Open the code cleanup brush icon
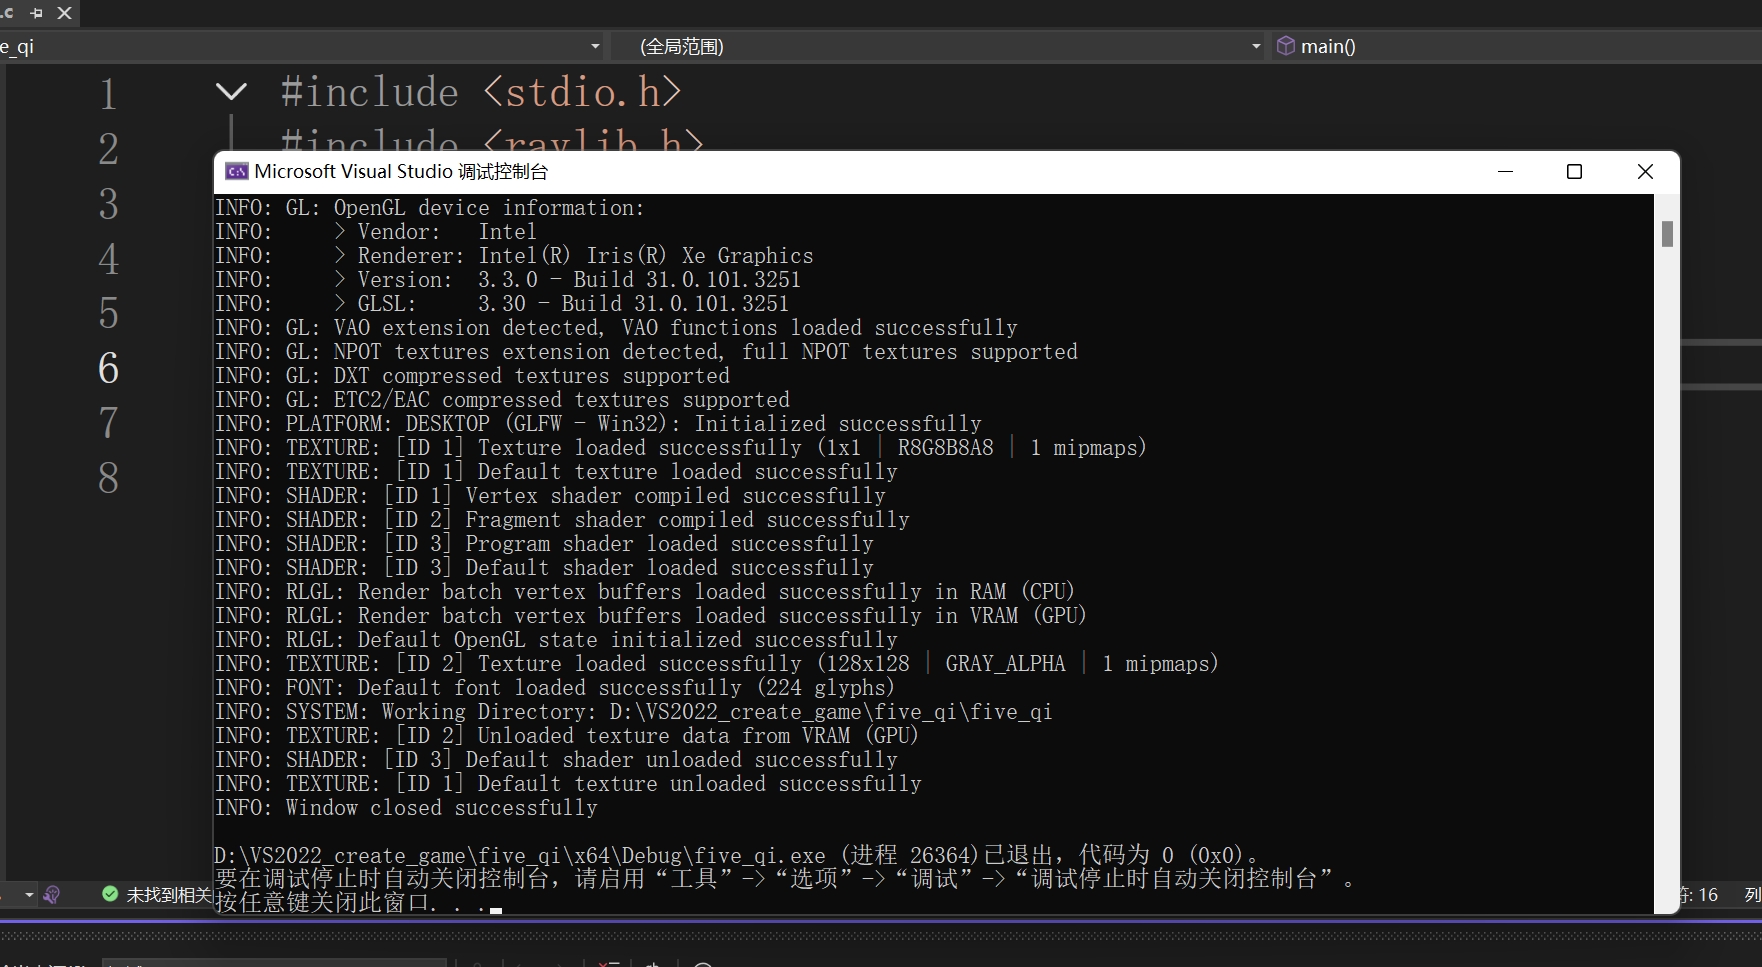 [x=52, y=894]
